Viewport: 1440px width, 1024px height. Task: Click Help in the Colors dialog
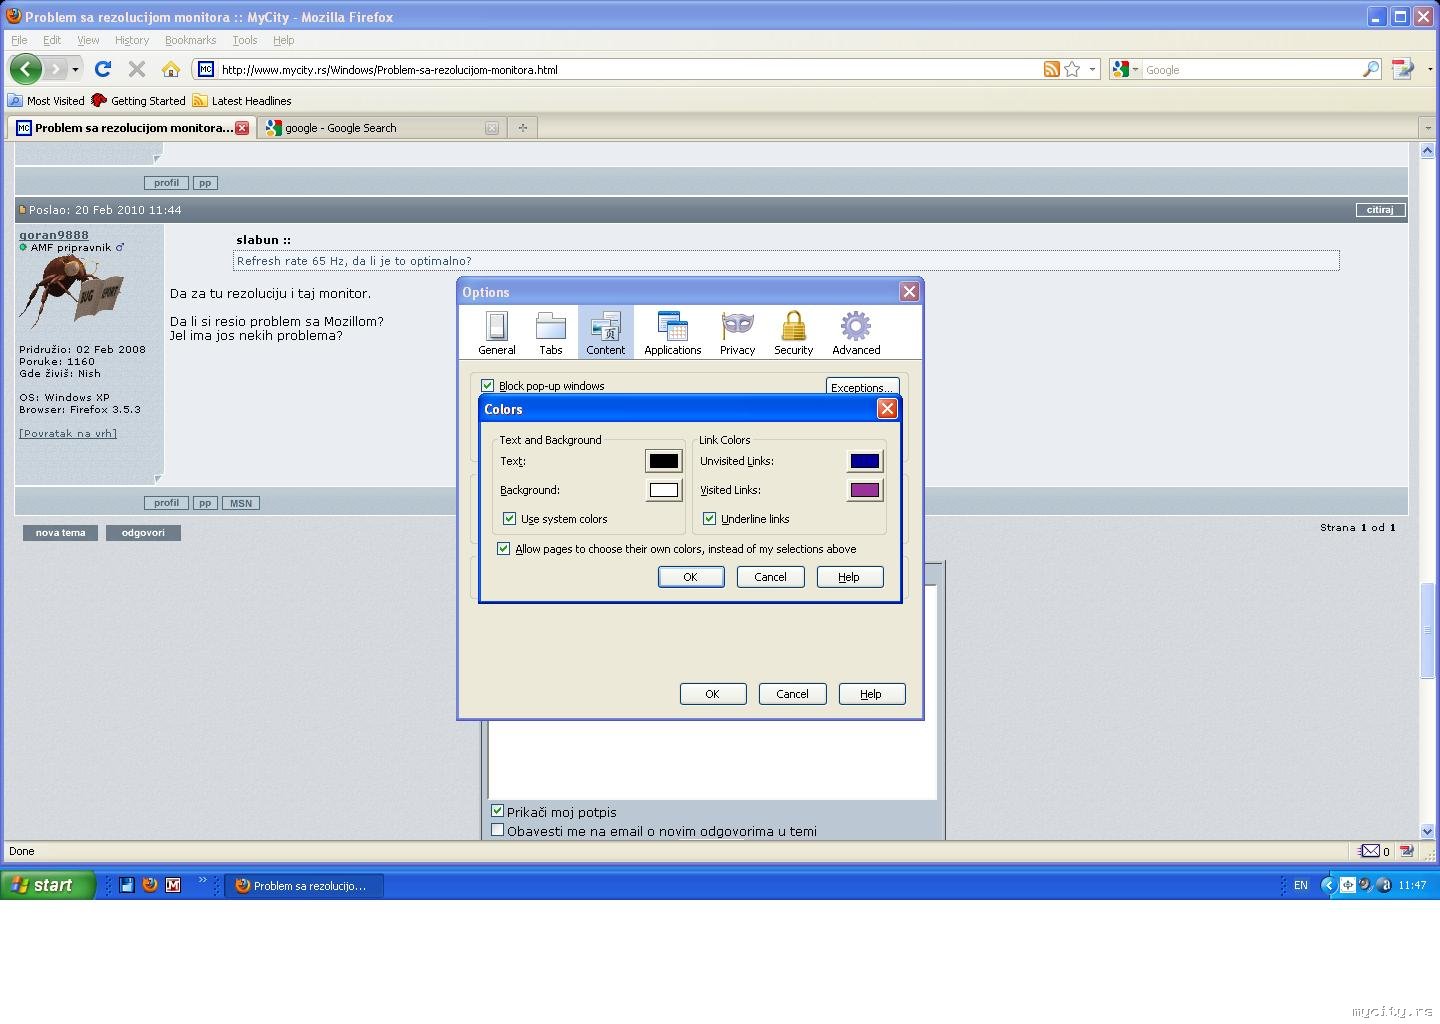tap(849, 577)
